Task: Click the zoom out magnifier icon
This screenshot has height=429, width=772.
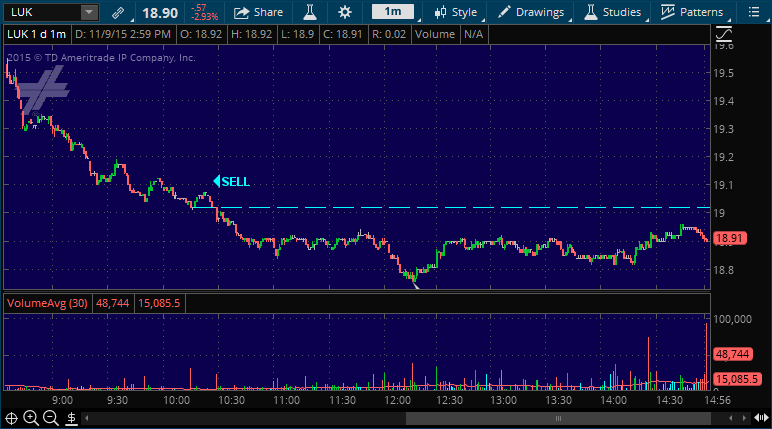Action: pyautogui.click(x=51, y=418)
